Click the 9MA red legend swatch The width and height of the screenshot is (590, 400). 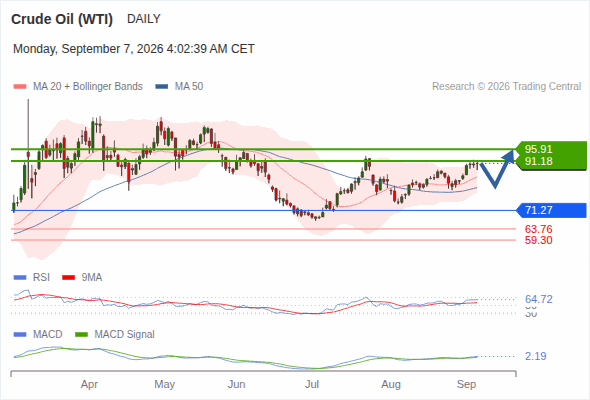(x=68, y=278)
